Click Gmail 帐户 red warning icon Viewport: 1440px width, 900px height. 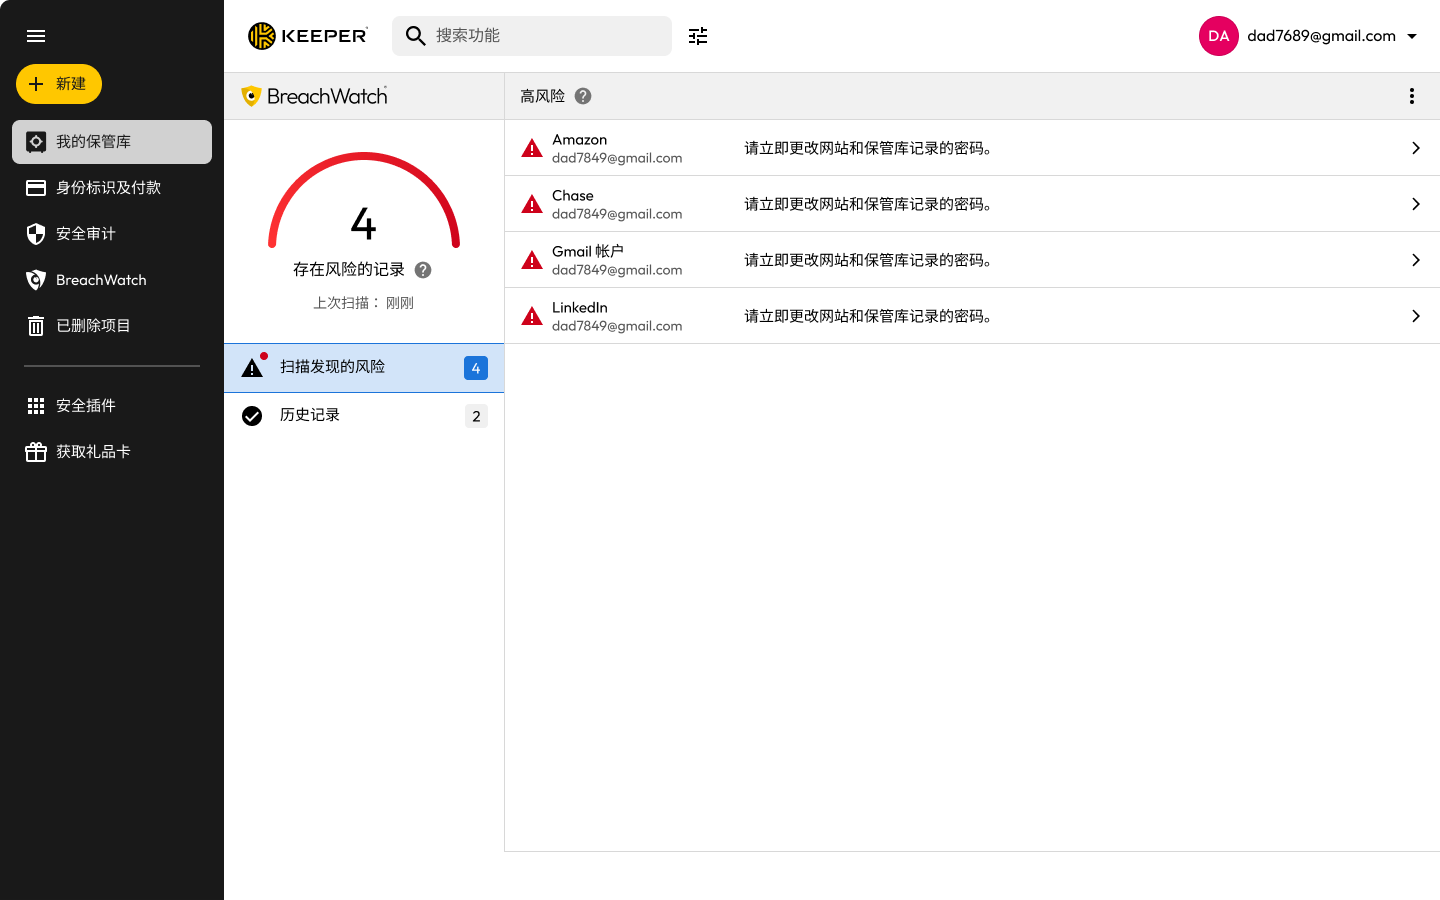(x=532, y=261)
